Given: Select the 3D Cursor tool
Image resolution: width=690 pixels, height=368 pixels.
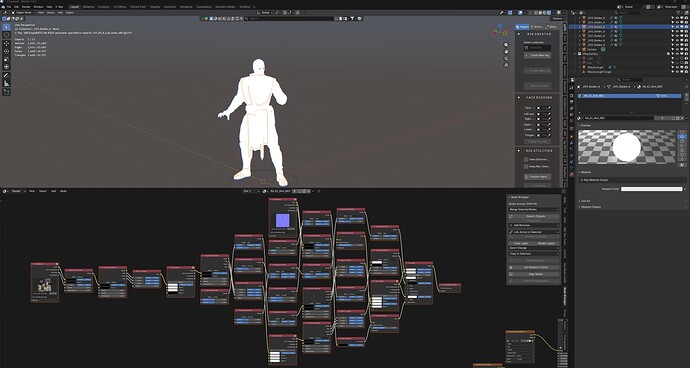Looking at the screenshot, I should [6, 34].
